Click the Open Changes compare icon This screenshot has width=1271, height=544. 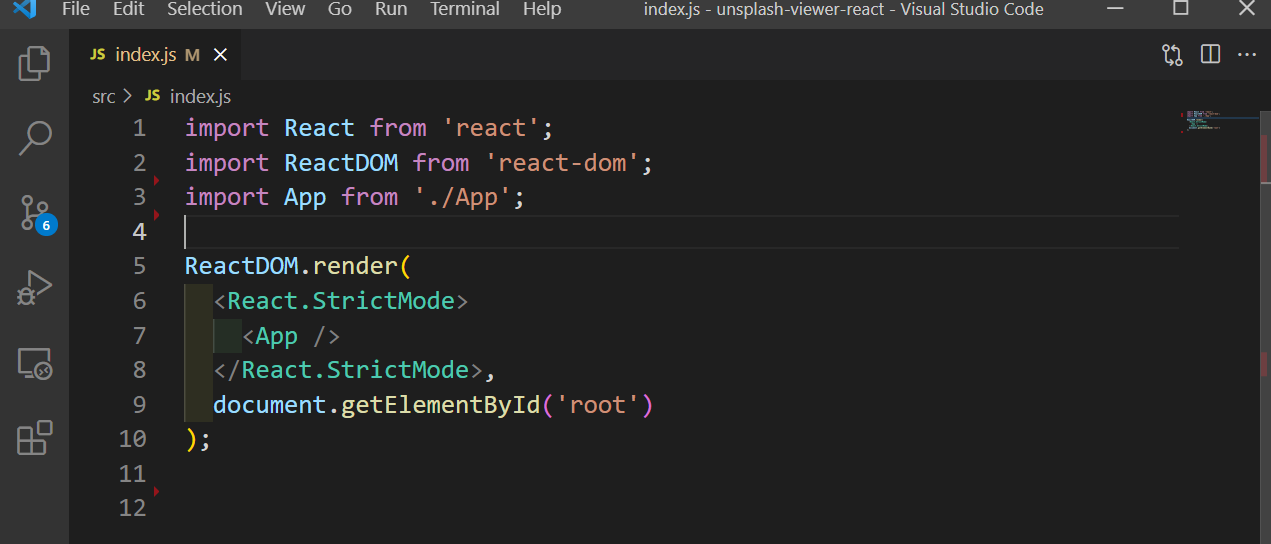click(1172, 55)
